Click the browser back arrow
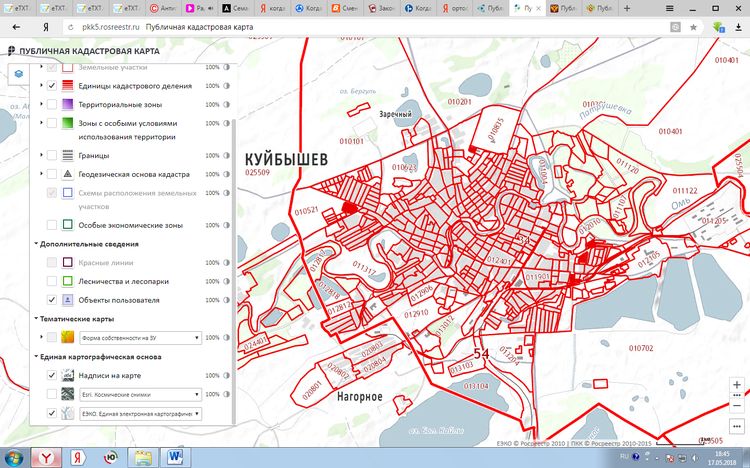Viewport: 750px width, 468px height. 16,27
